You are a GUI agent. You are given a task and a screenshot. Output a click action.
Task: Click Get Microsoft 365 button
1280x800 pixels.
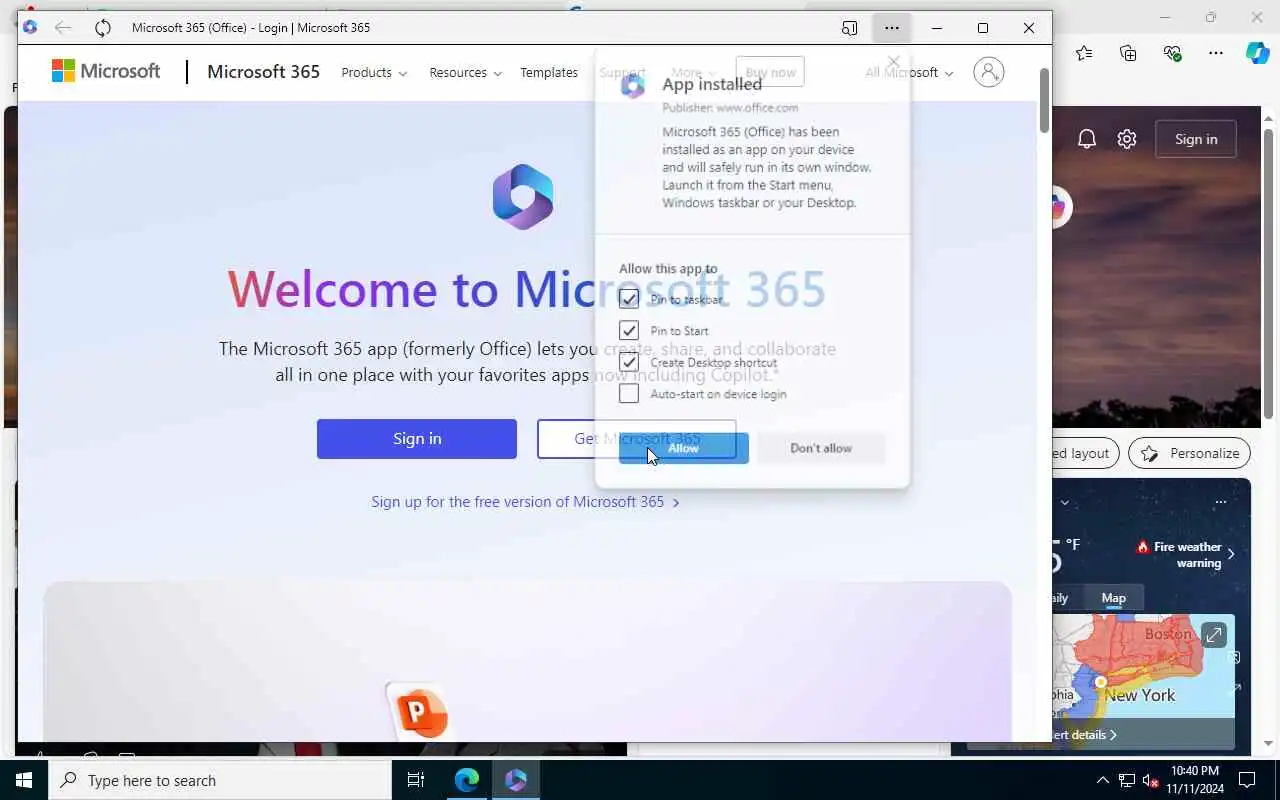pos(637,439)
